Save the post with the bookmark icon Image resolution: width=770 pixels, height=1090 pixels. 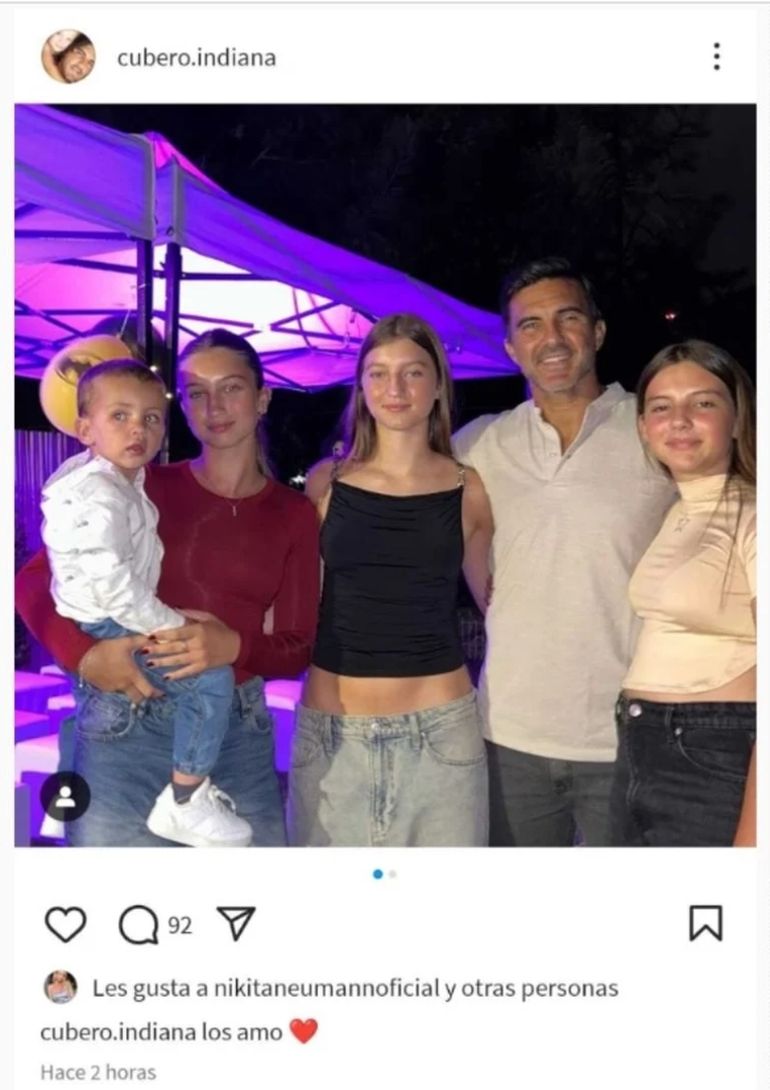coord(705,923)
